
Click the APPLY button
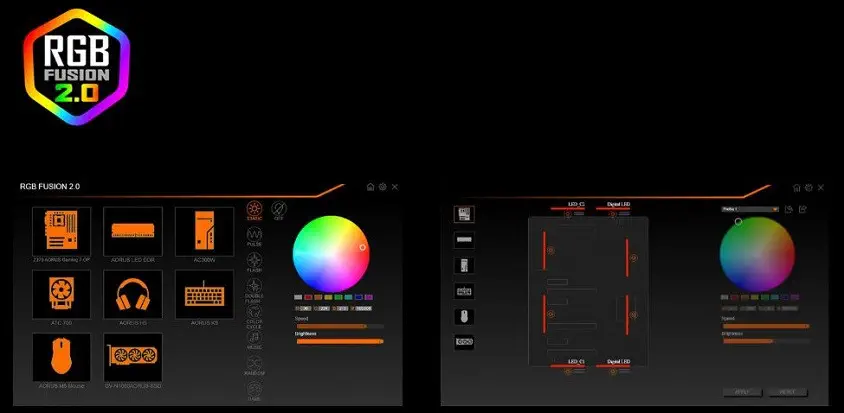[742, 391]
